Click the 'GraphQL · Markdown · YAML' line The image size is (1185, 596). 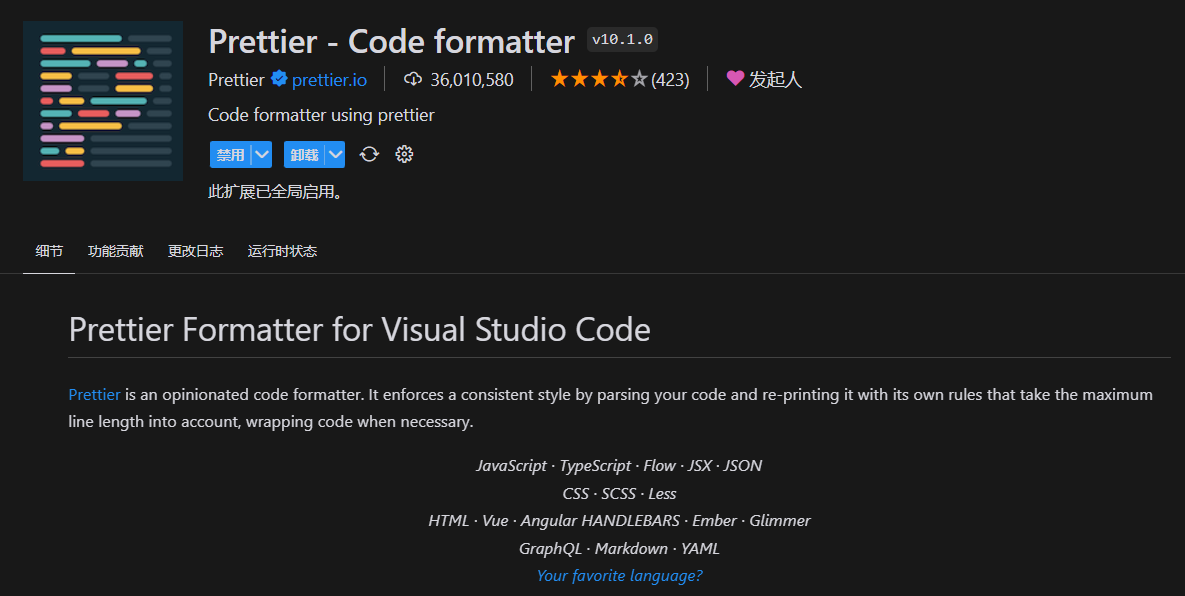620,548
